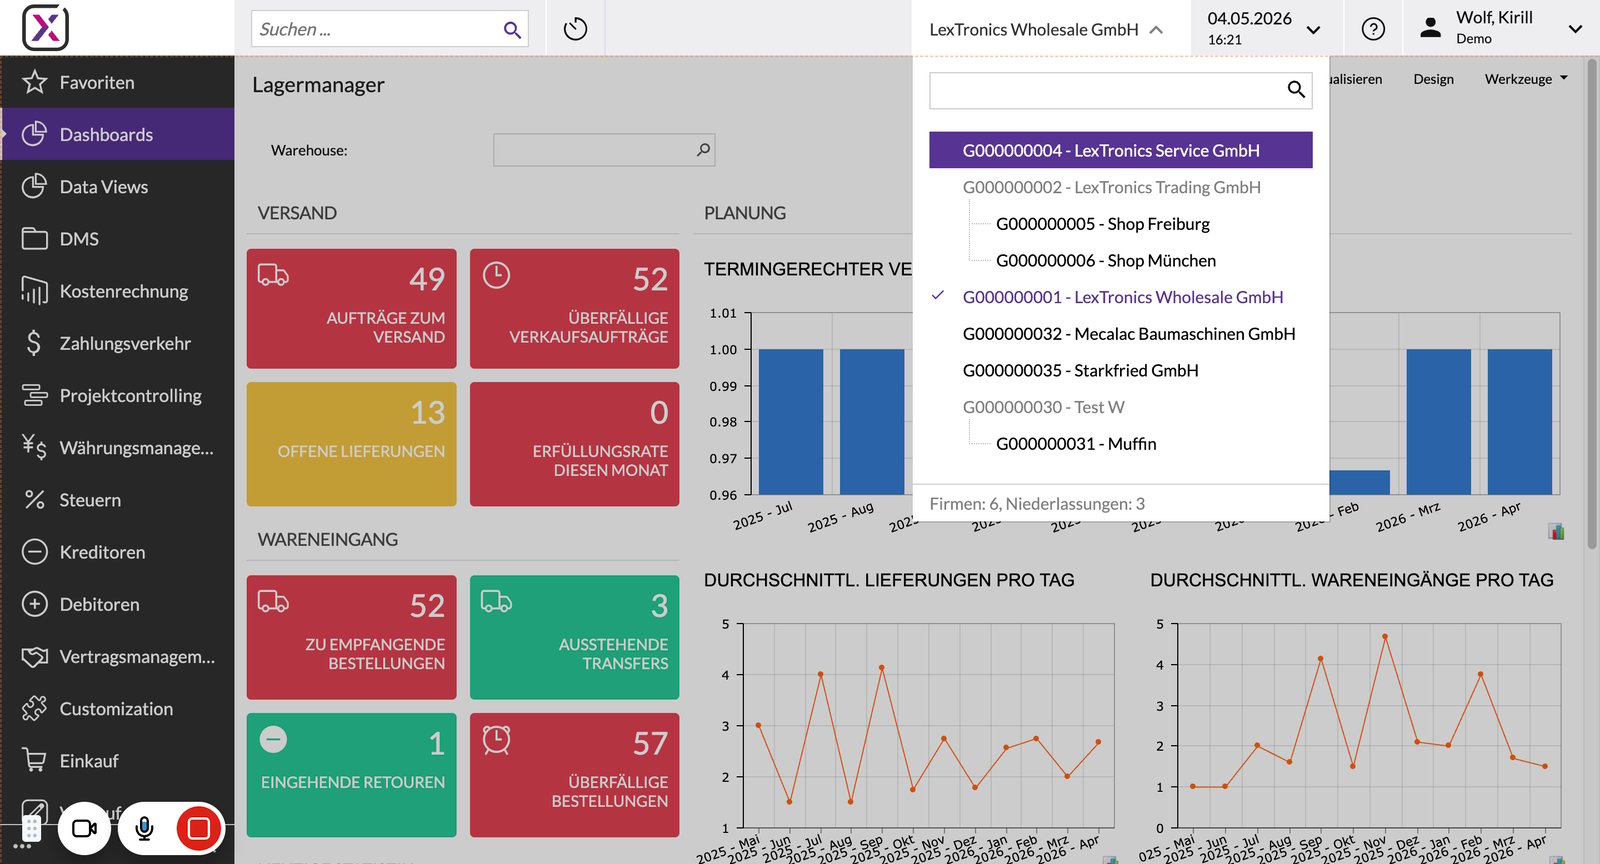The image size is (1600, 864).
Task: Click the company search magnifier icon
Action: (x=1296, y=90)
